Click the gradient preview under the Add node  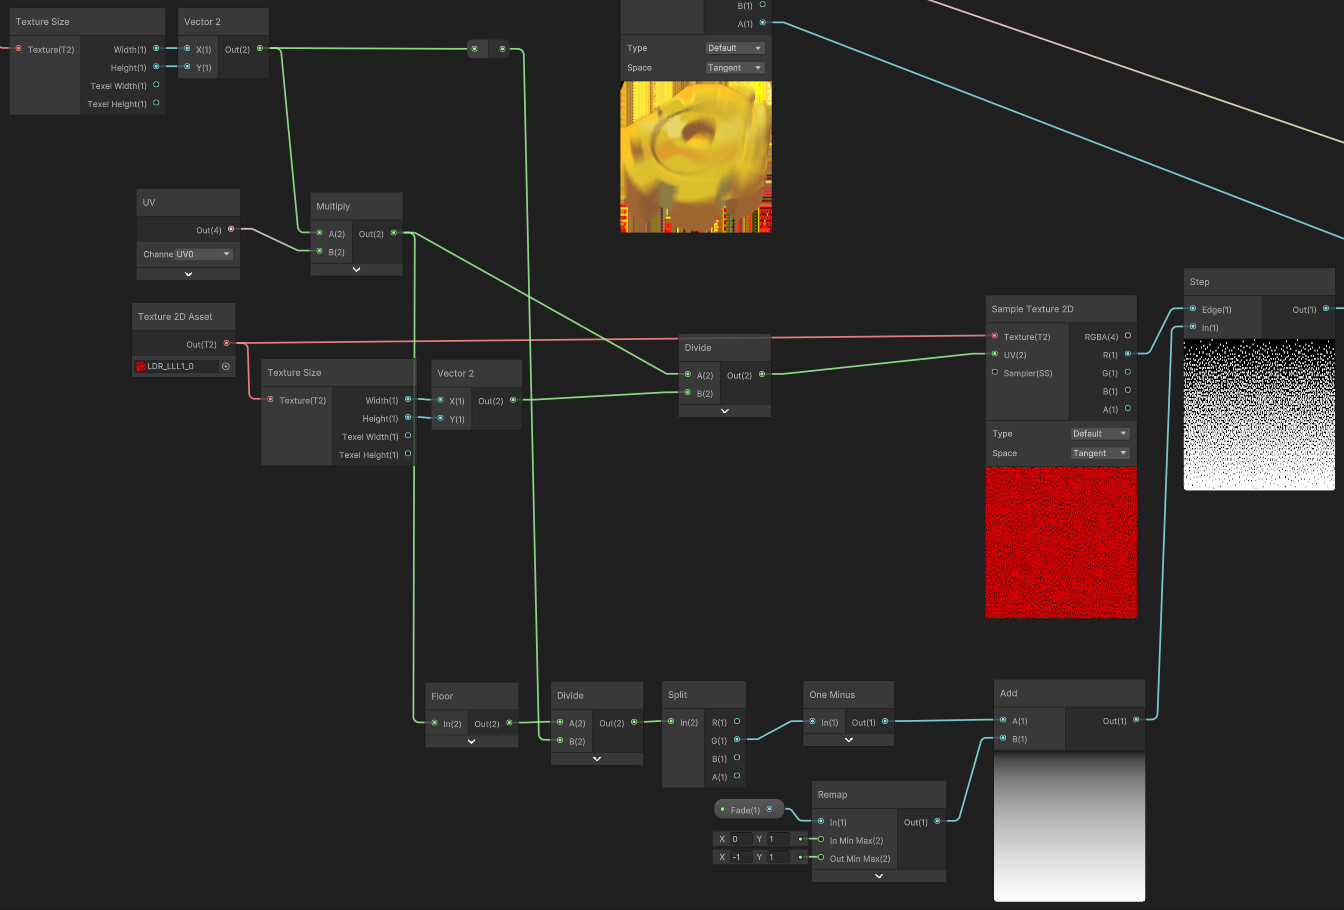[x=1068, y=827]
